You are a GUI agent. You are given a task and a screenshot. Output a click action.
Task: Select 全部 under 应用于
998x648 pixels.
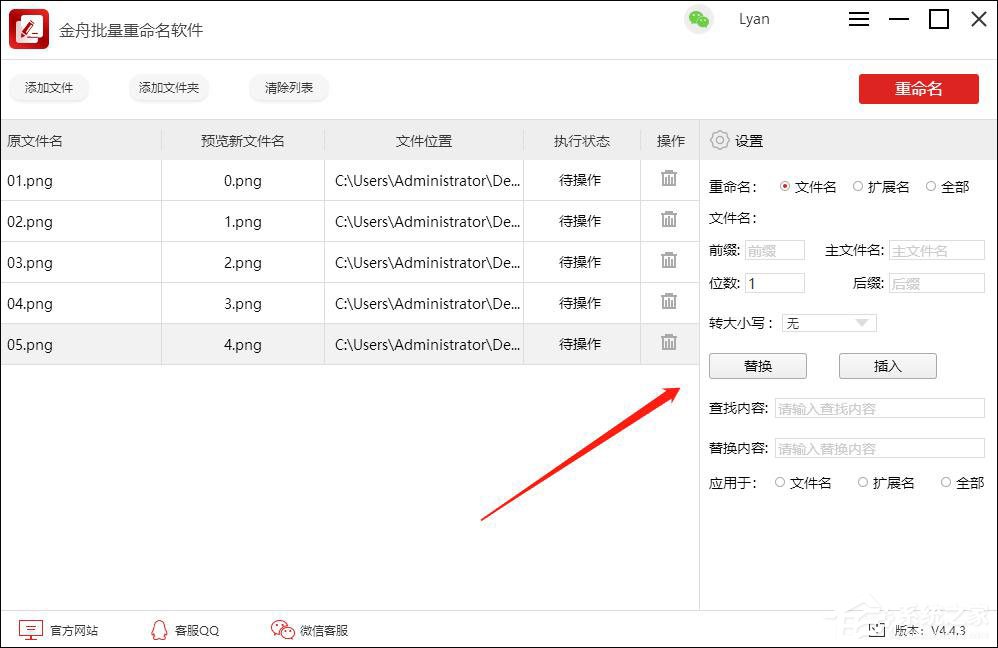pyautogui.click(x=945, y=482)
